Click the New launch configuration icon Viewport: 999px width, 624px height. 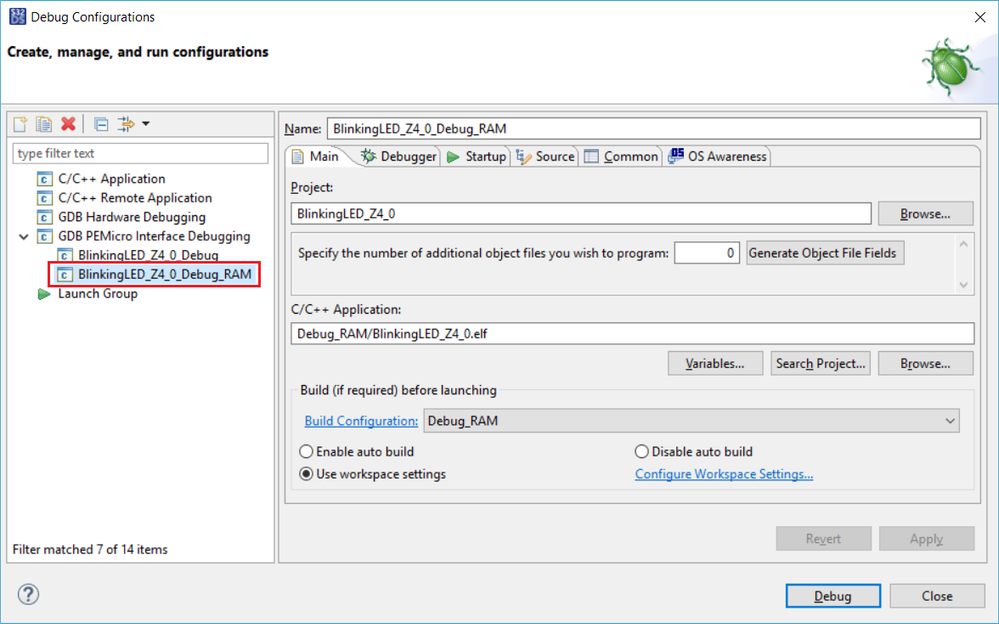(x=20, y=124)
